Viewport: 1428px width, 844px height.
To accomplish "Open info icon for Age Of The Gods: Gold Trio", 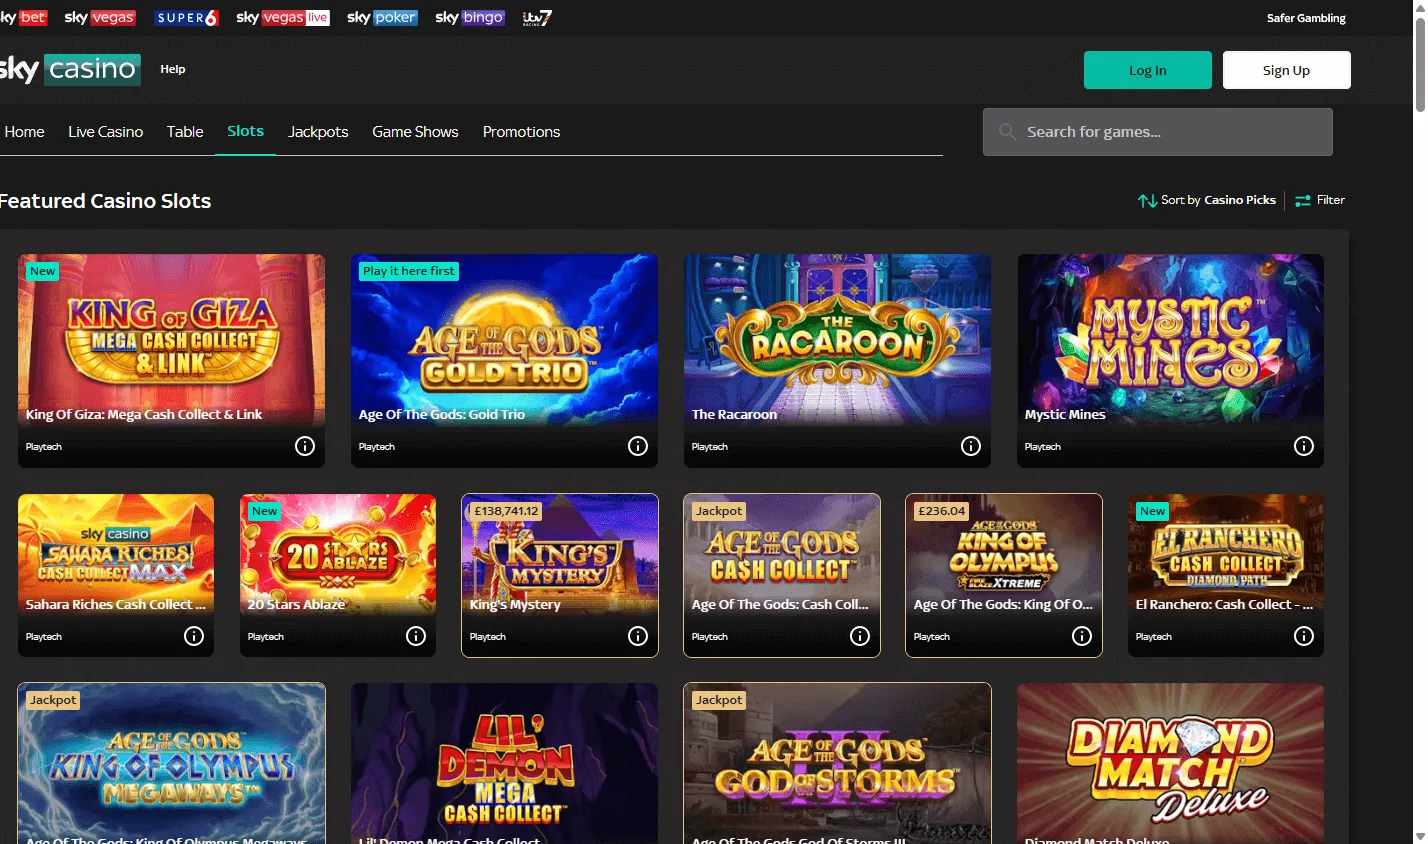I will [x=638, y=446].
